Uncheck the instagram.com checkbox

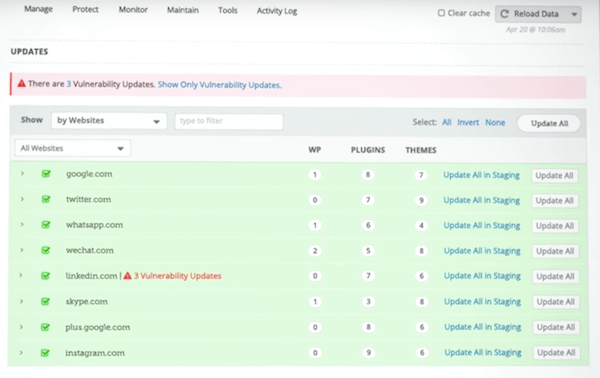(45, 353)
